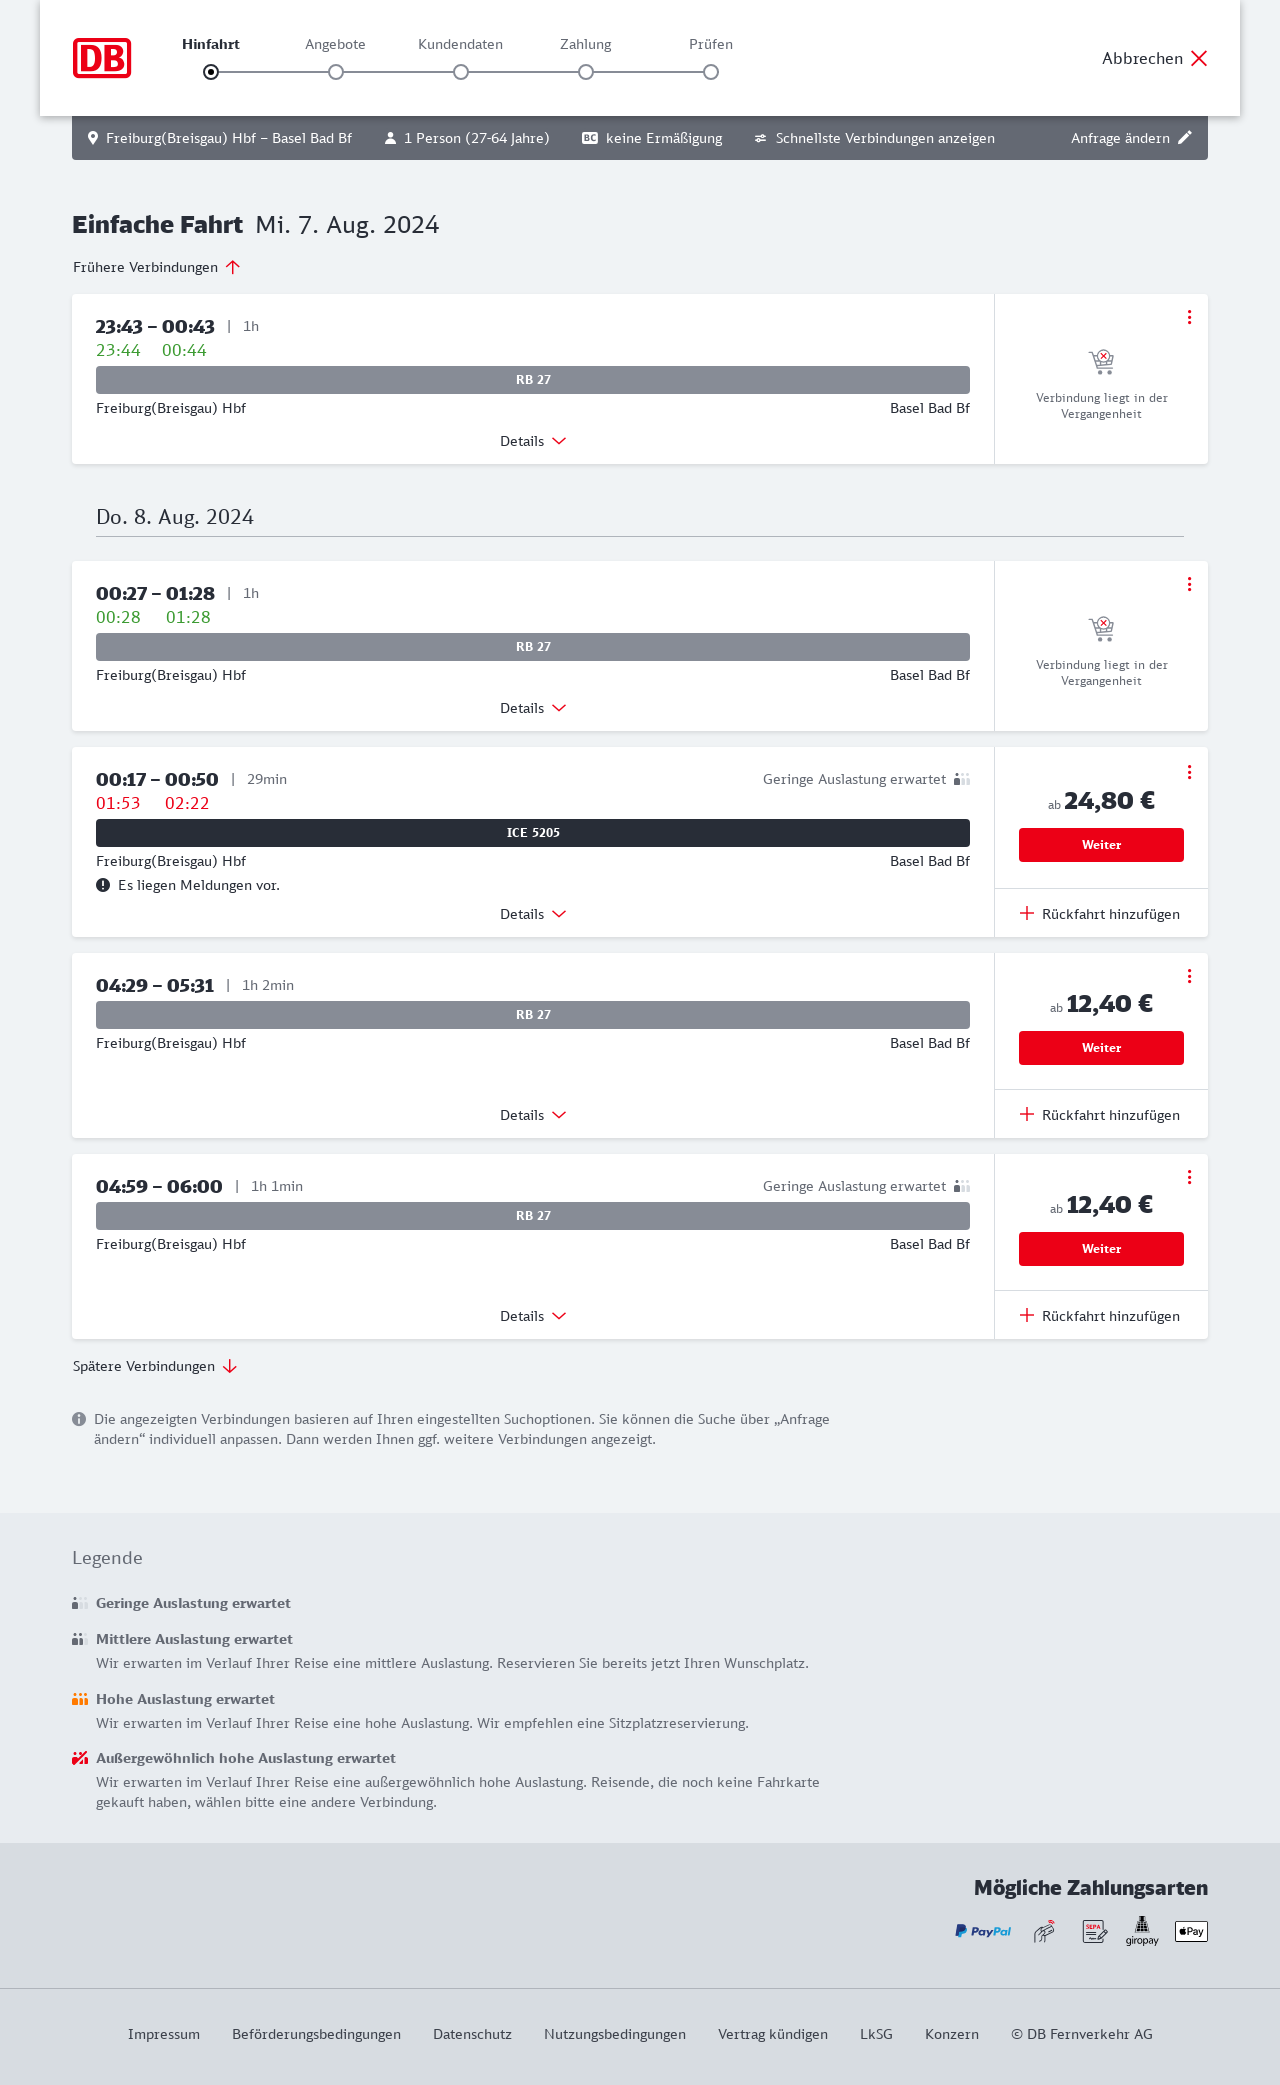Click Weiter for the 24,80 € ICE offer
Screen dimensions: 1280x2085
coord(1101,845)
